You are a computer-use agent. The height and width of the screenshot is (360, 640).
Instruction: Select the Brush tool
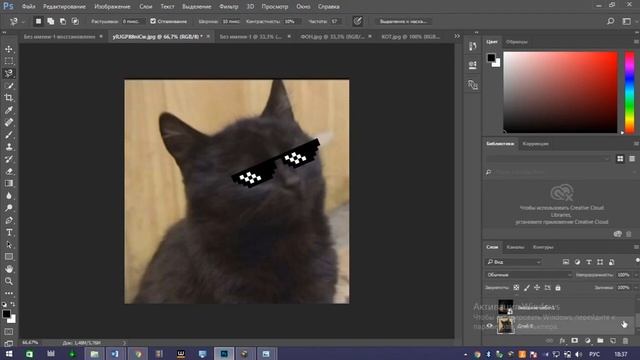[9, 135]
